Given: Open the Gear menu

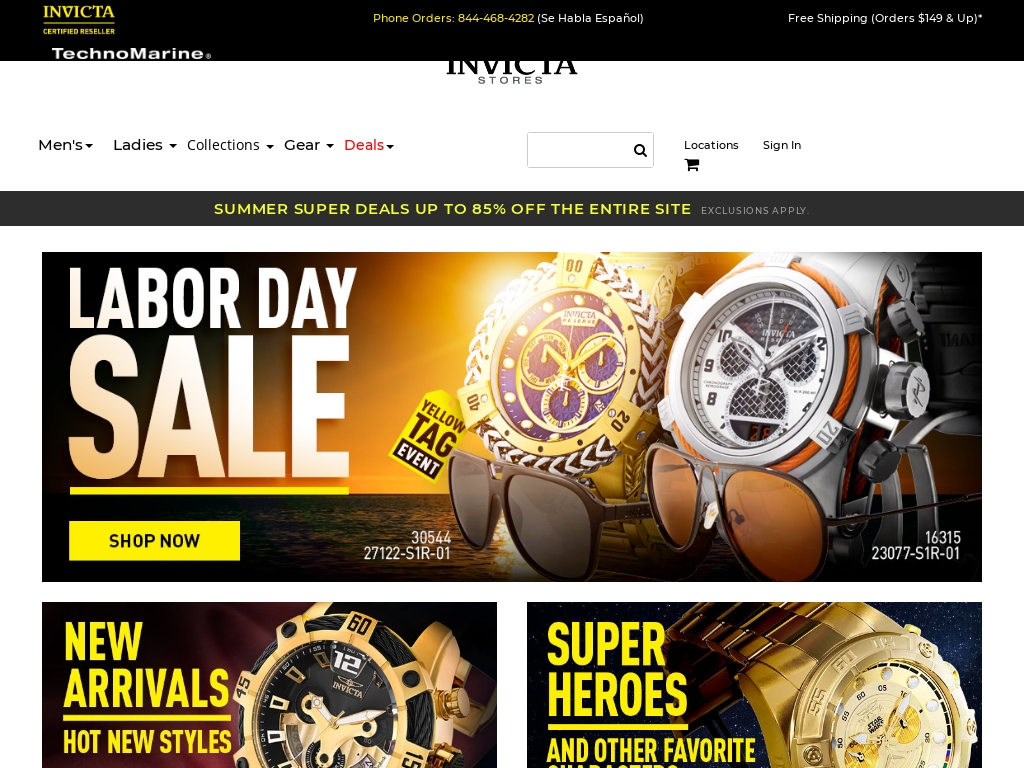Looking at the screenshot, I should pos(308,145).
